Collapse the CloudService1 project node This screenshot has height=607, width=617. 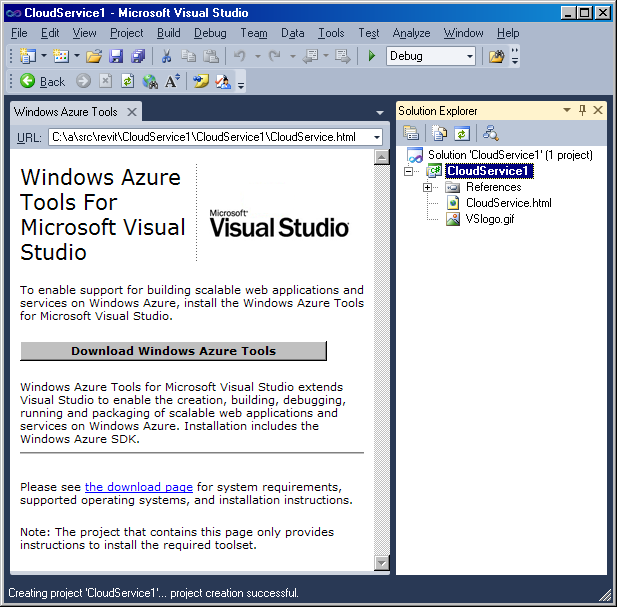click(408, 171)
